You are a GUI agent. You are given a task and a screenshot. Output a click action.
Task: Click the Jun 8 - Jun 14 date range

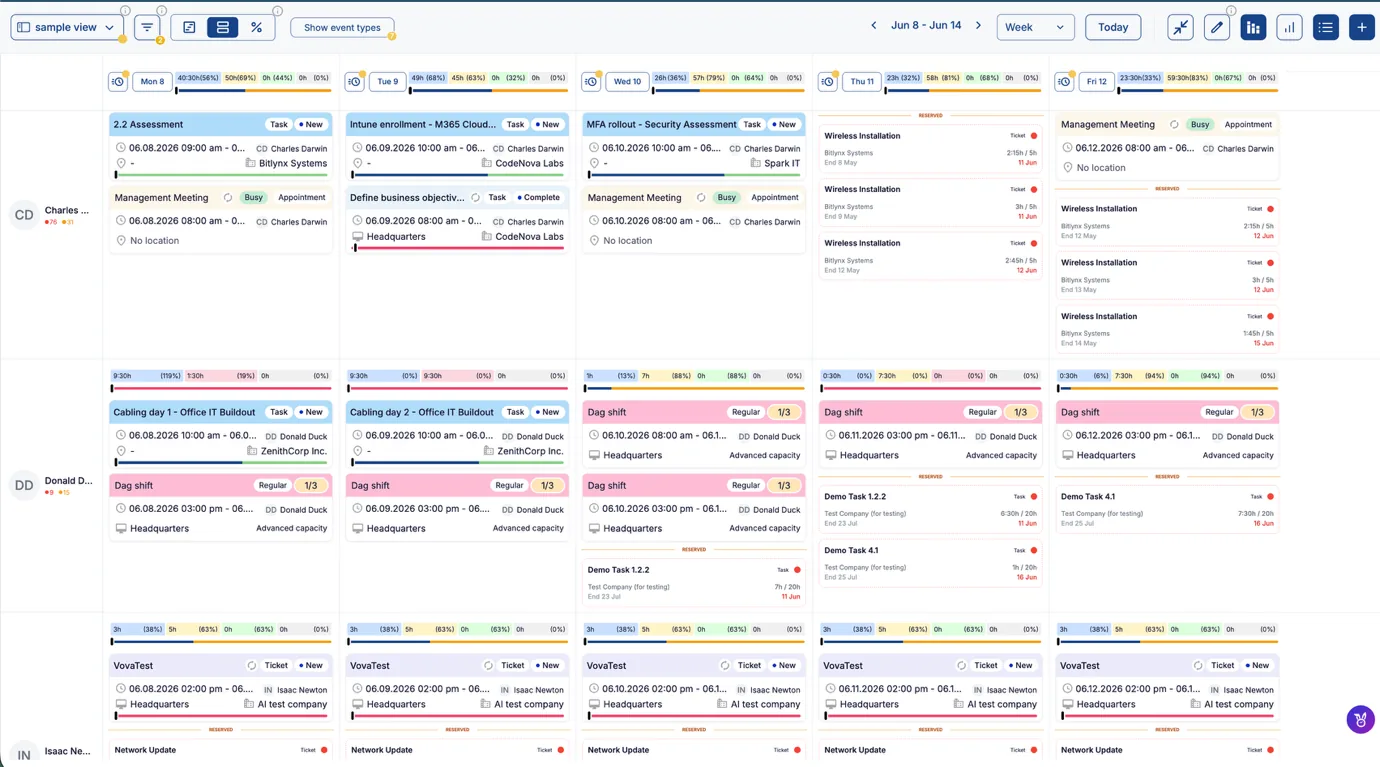click(x=926, y=26)
